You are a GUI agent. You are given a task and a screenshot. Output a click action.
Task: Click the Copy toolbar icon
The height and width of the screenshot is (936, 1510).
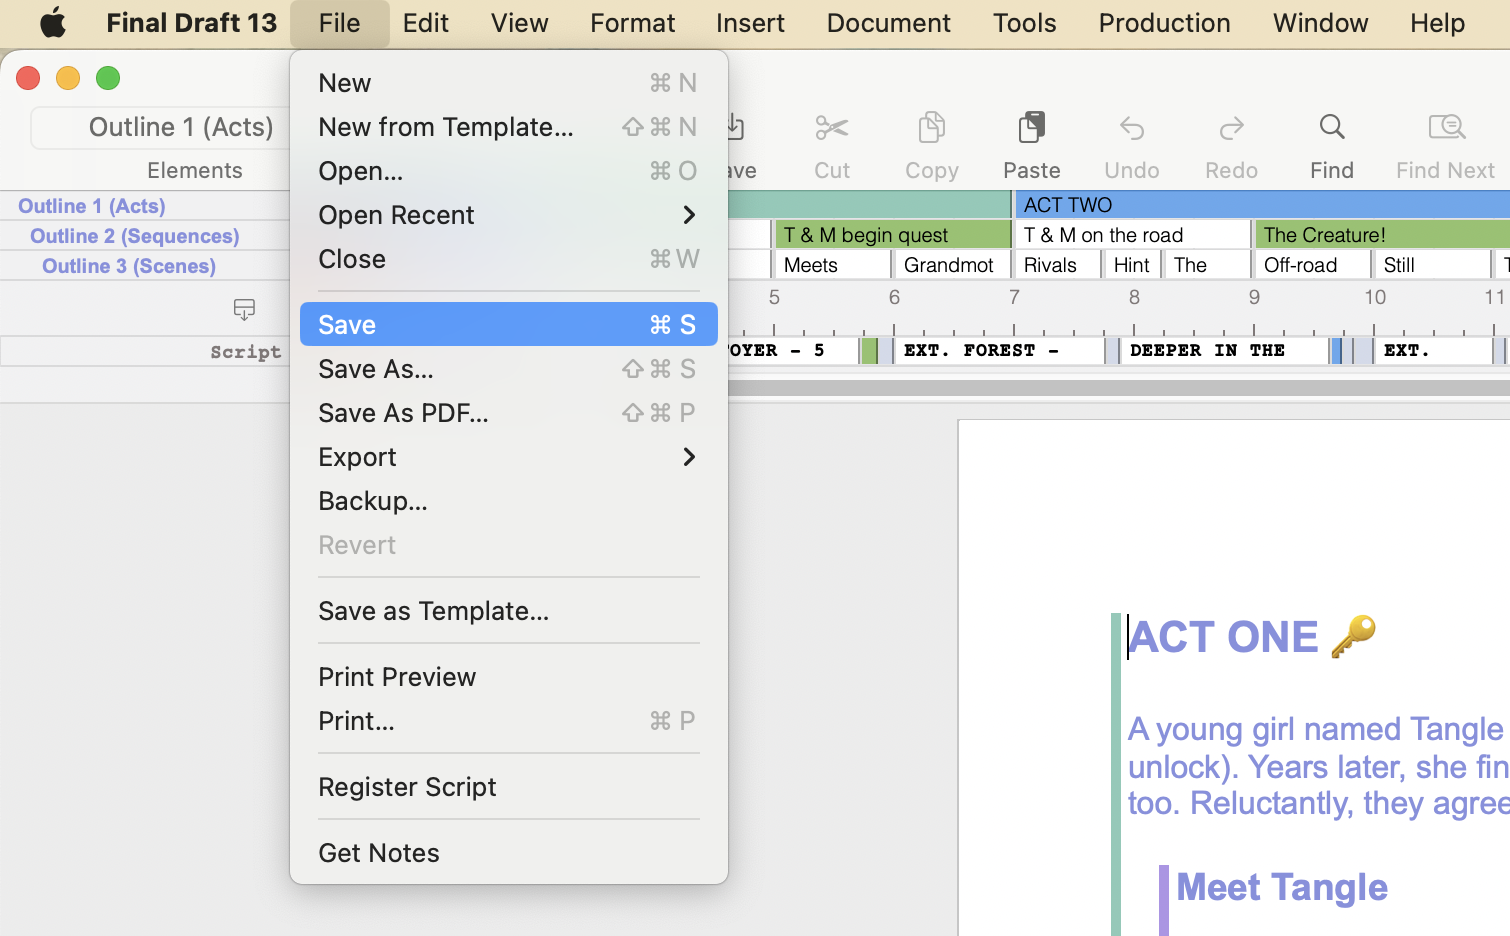[931, 128]
